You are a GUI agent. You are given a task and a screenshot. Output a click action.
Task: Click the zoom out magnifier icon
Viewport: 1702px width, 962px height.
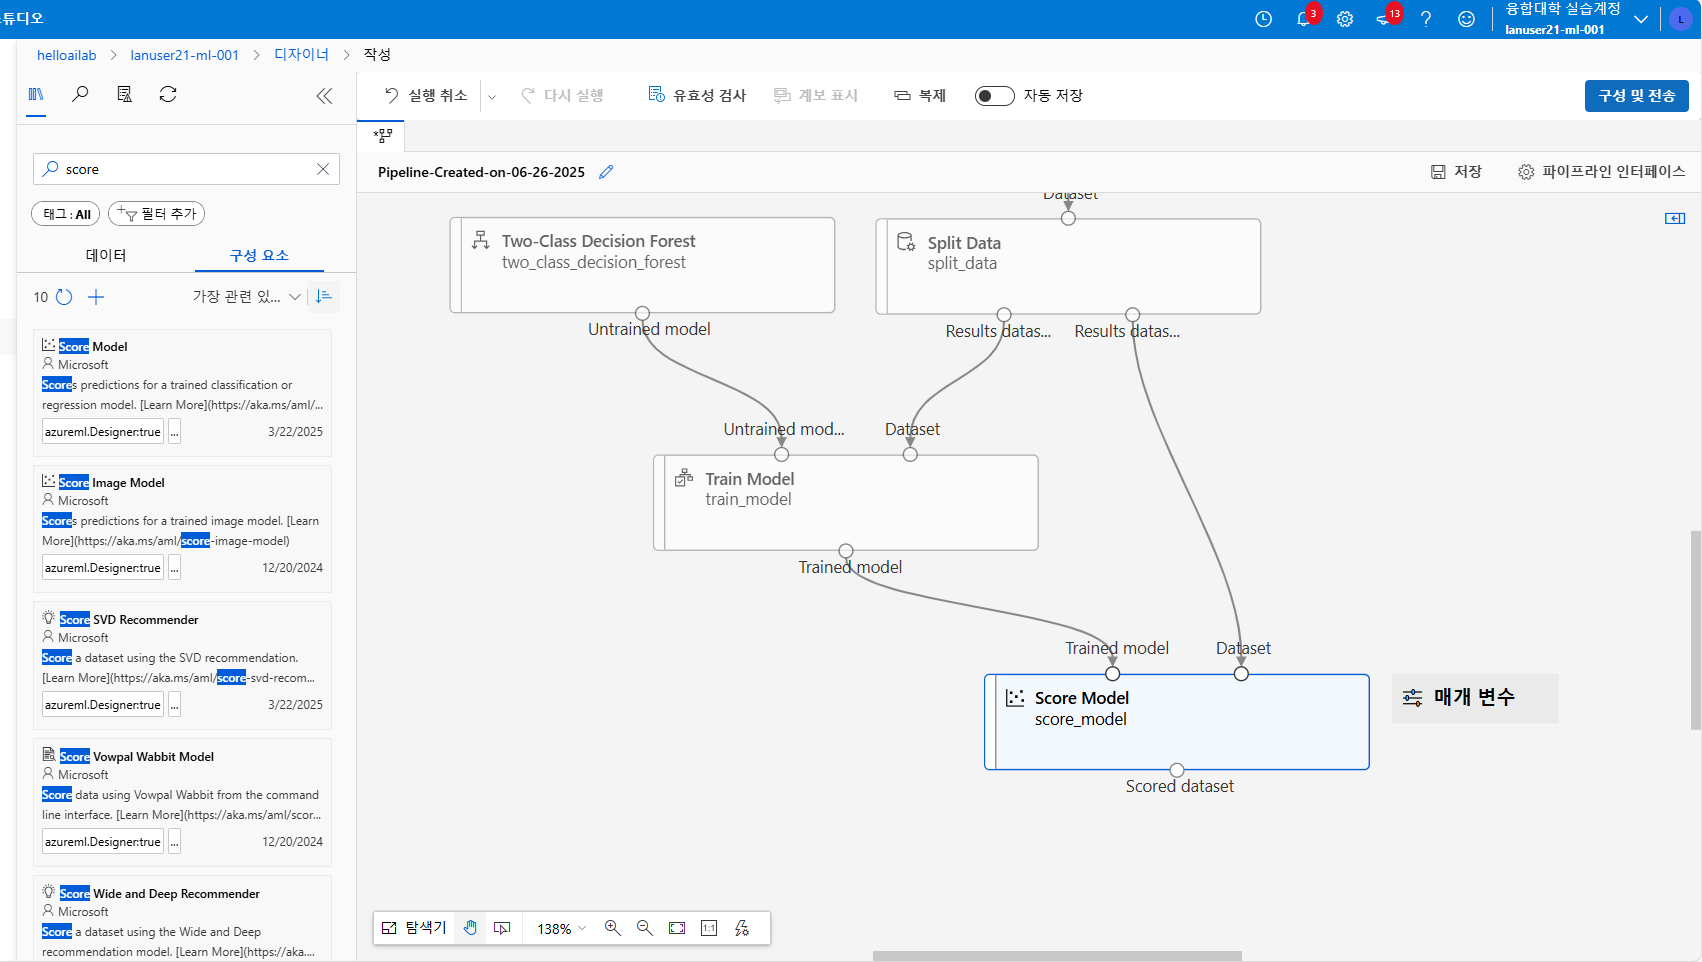click(x=645, y=928)
